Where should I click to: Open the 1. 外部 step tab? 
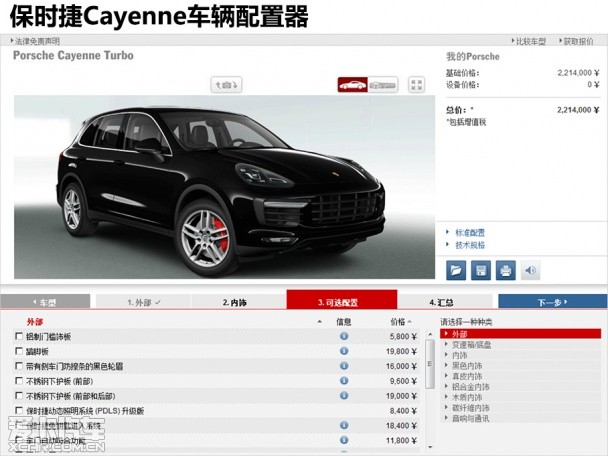click(x=143, y=302)
